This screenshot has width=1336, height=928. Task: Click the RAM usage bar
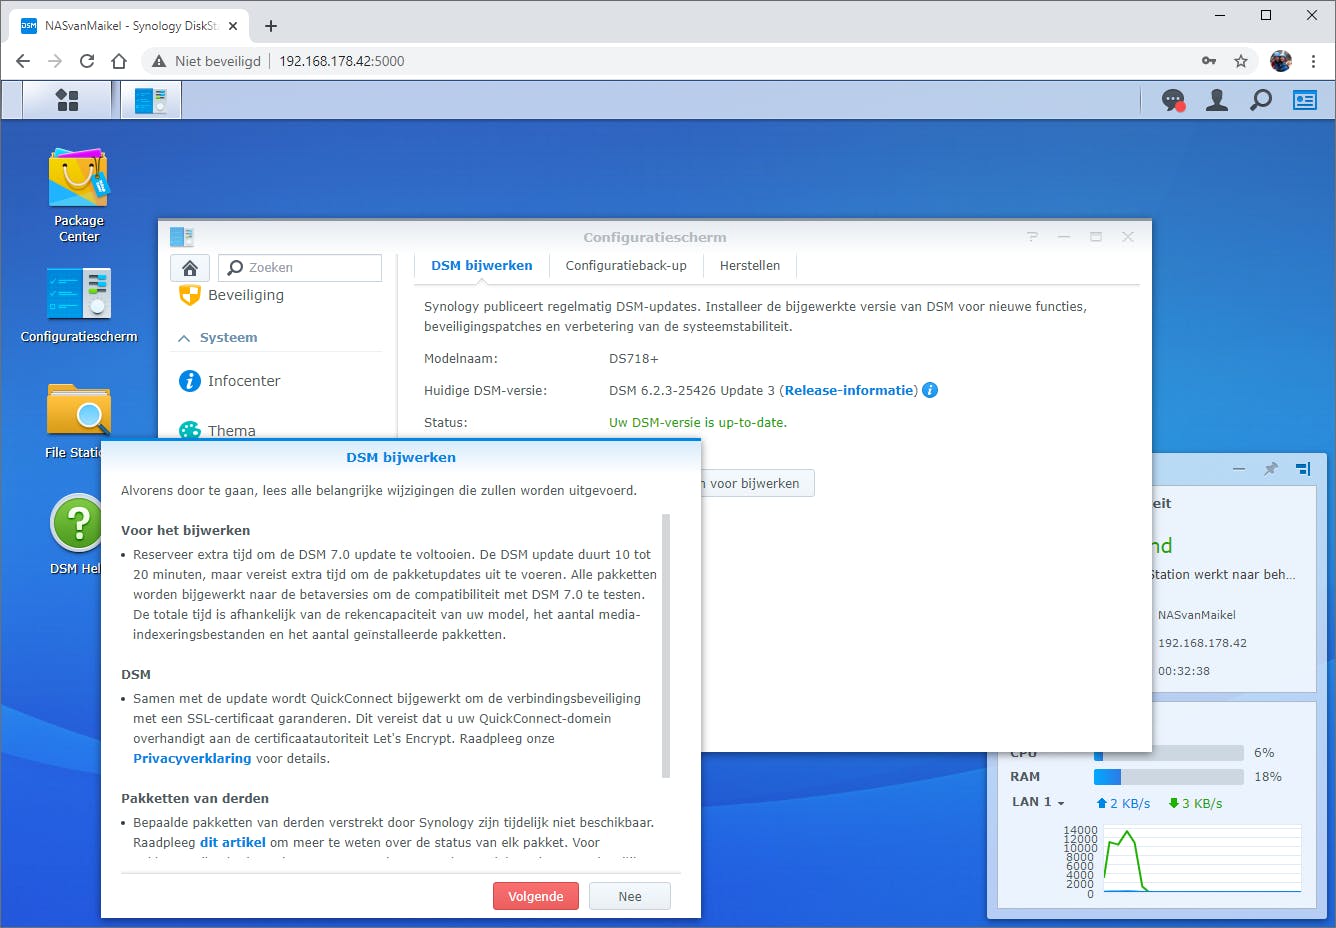click(x=1169, y=777)
